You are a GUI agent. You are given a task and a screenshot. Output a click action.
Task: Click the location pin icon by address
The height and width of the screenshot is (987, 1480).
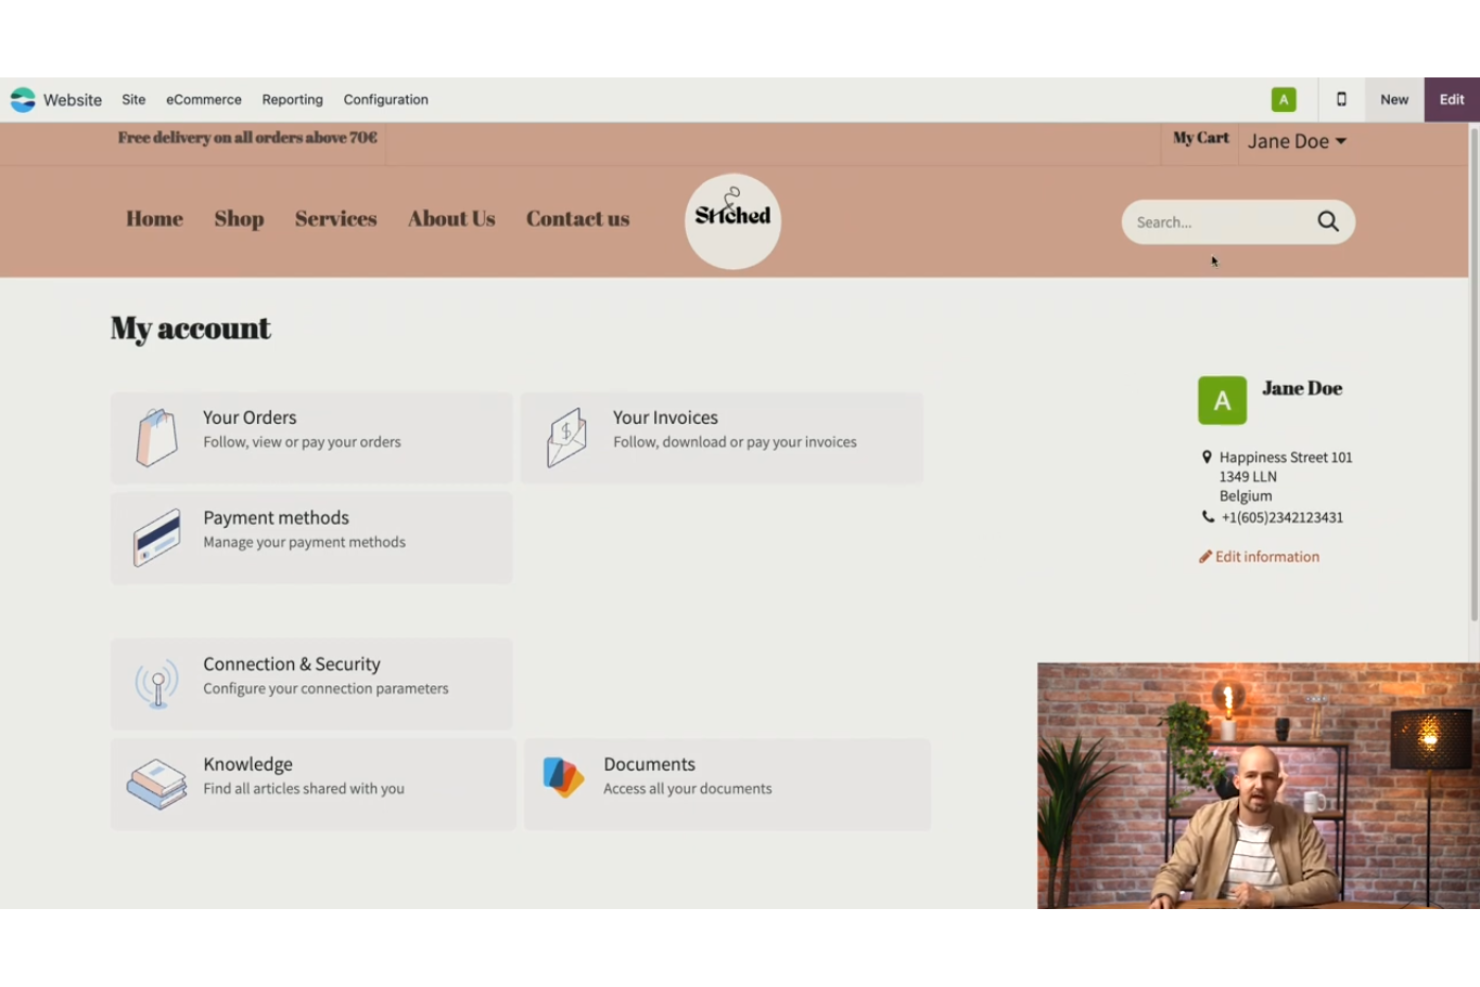pos(1206,457)
